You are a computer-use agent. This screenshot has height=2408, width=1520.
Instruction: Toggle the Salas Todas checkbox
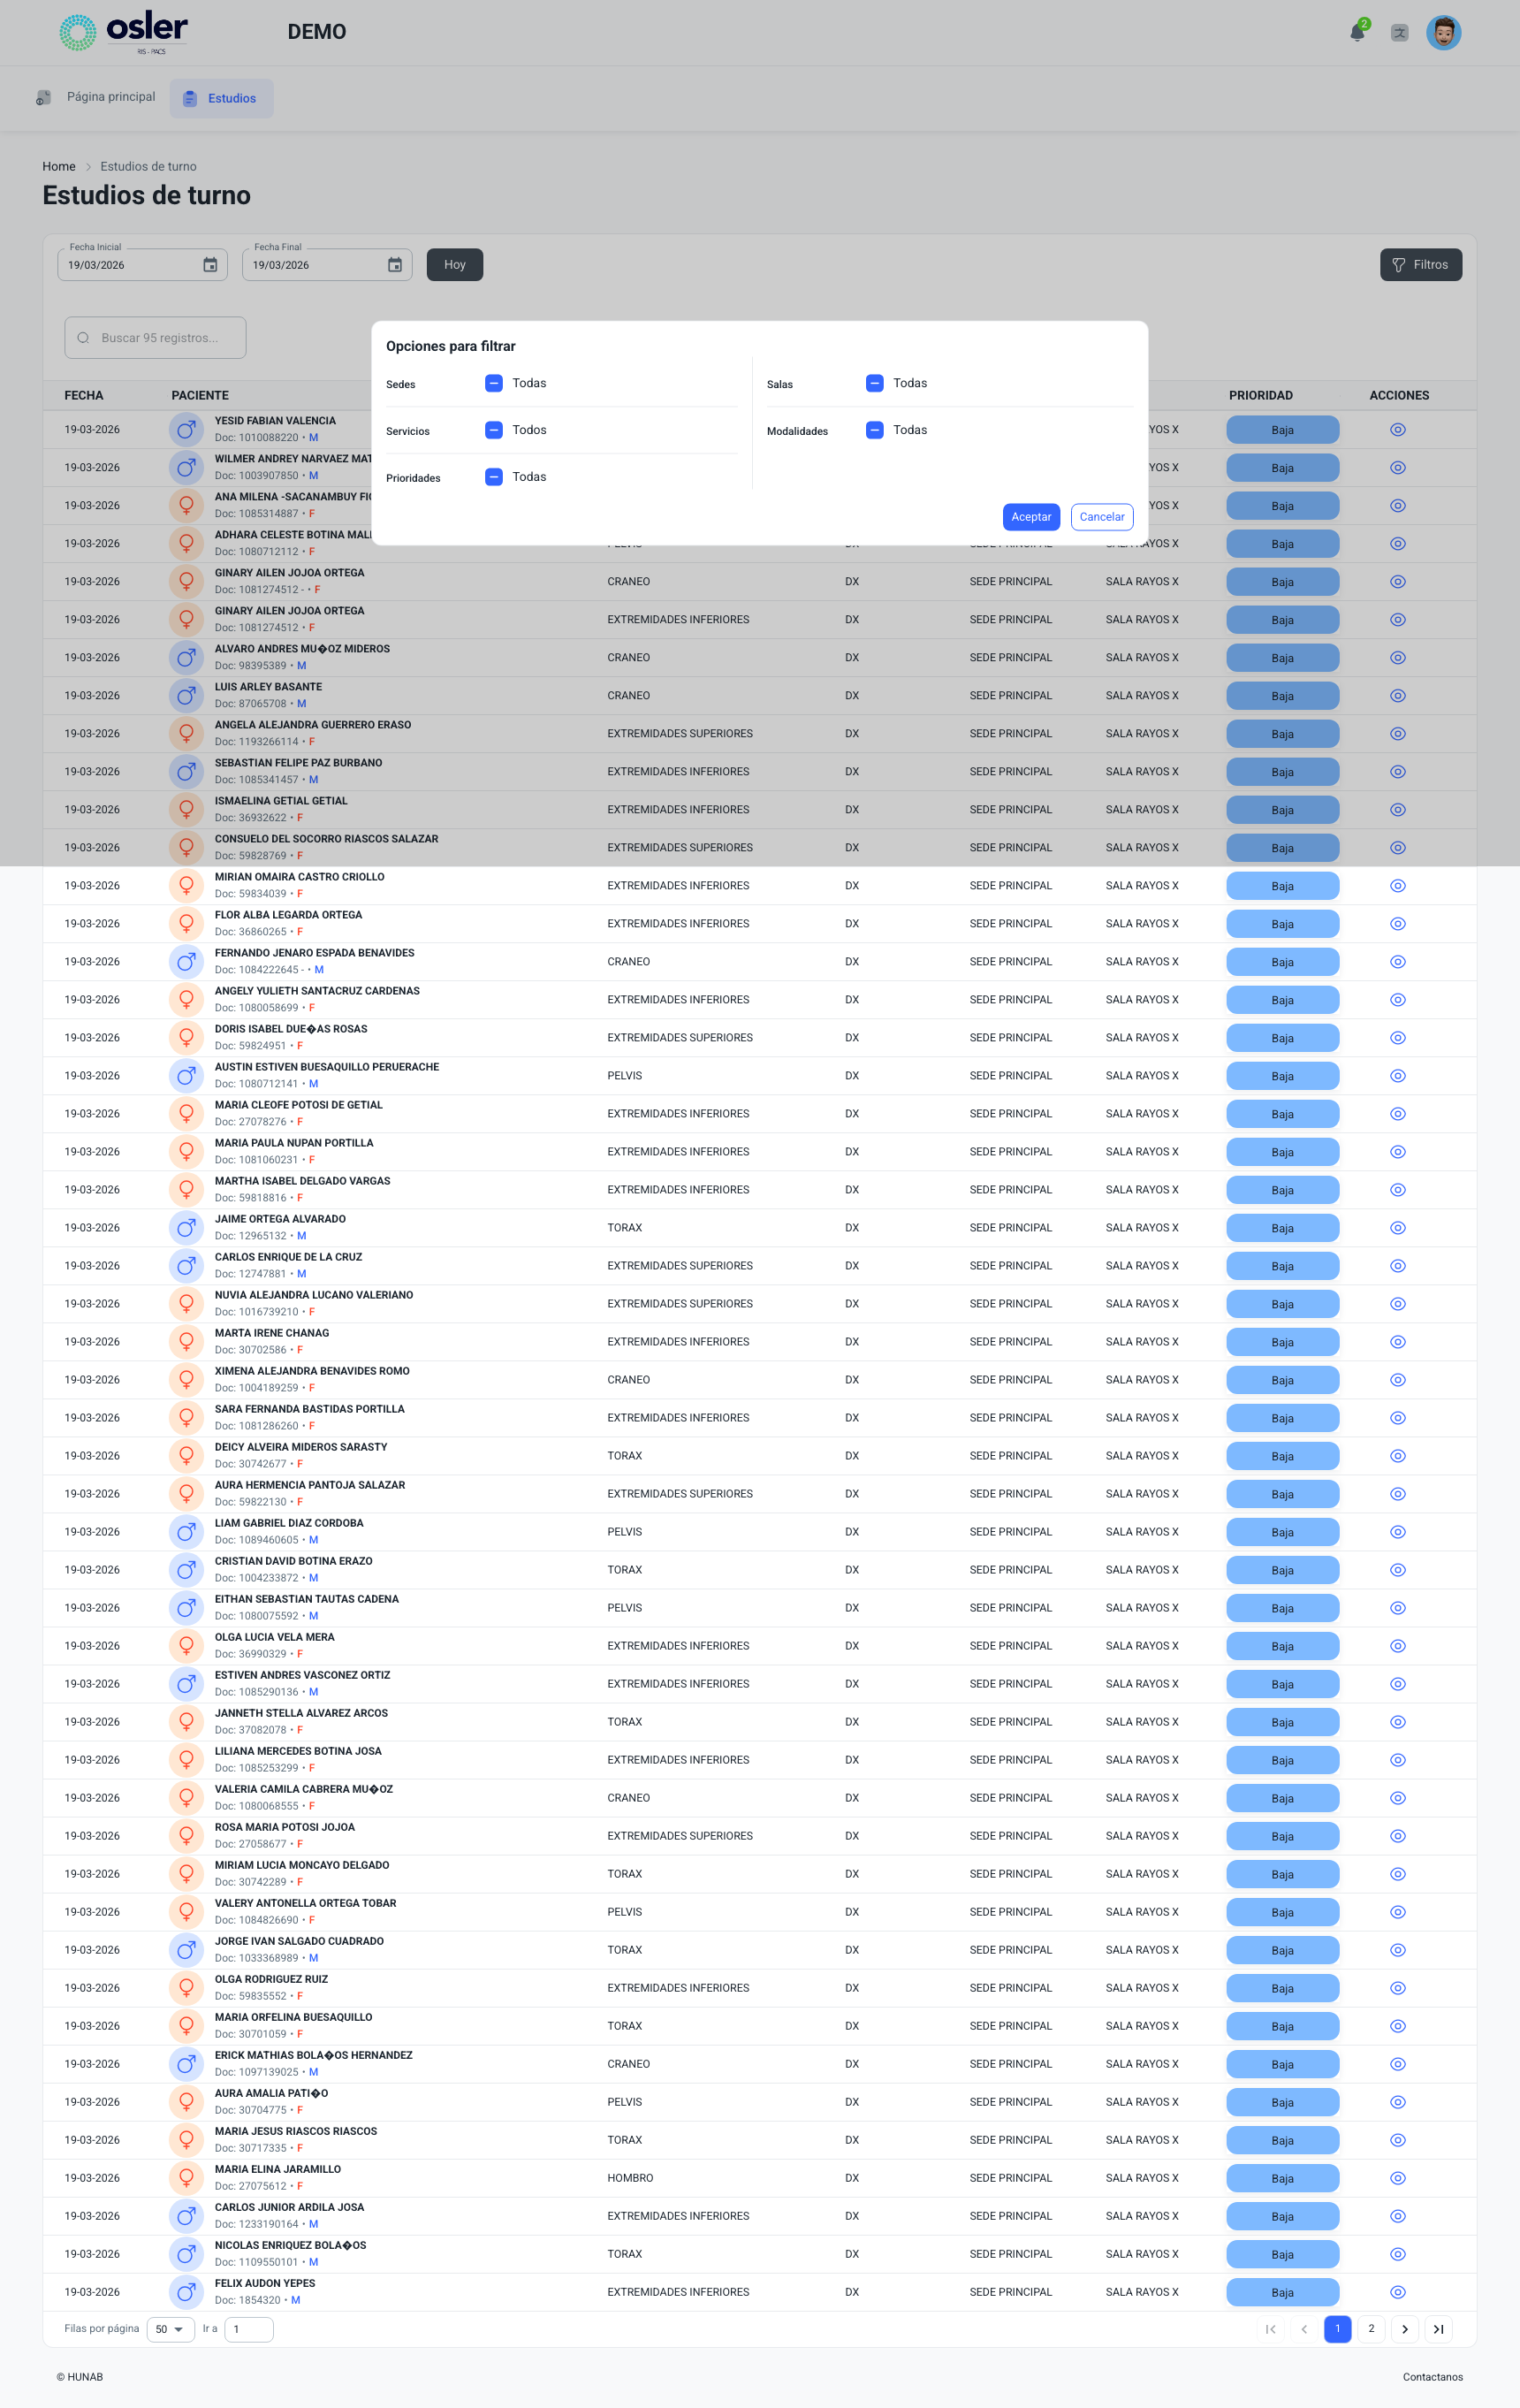click(875, 383)
